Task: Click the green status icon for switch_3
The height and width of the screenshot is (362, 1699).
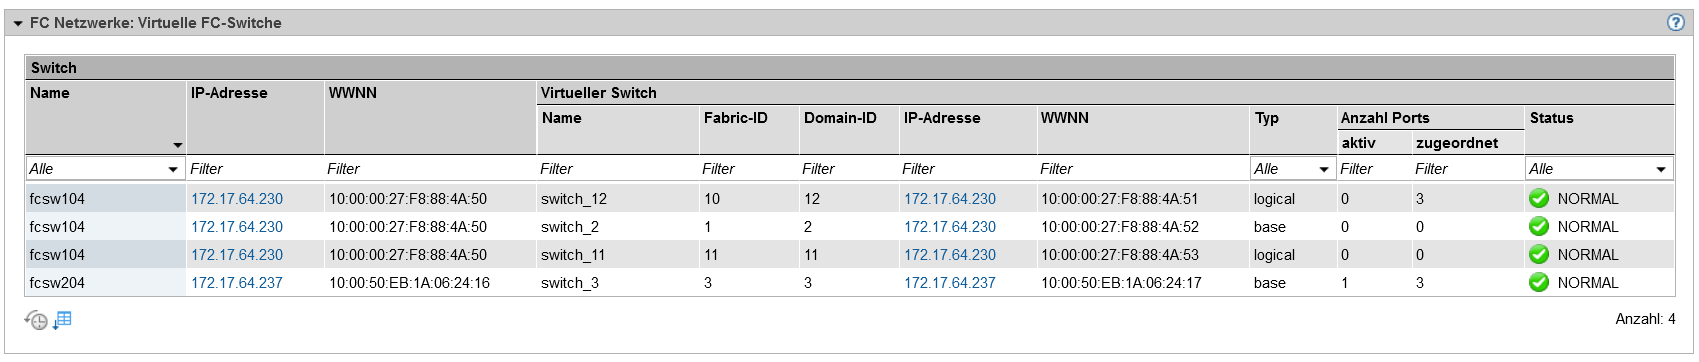Action: coord(1539,282)
